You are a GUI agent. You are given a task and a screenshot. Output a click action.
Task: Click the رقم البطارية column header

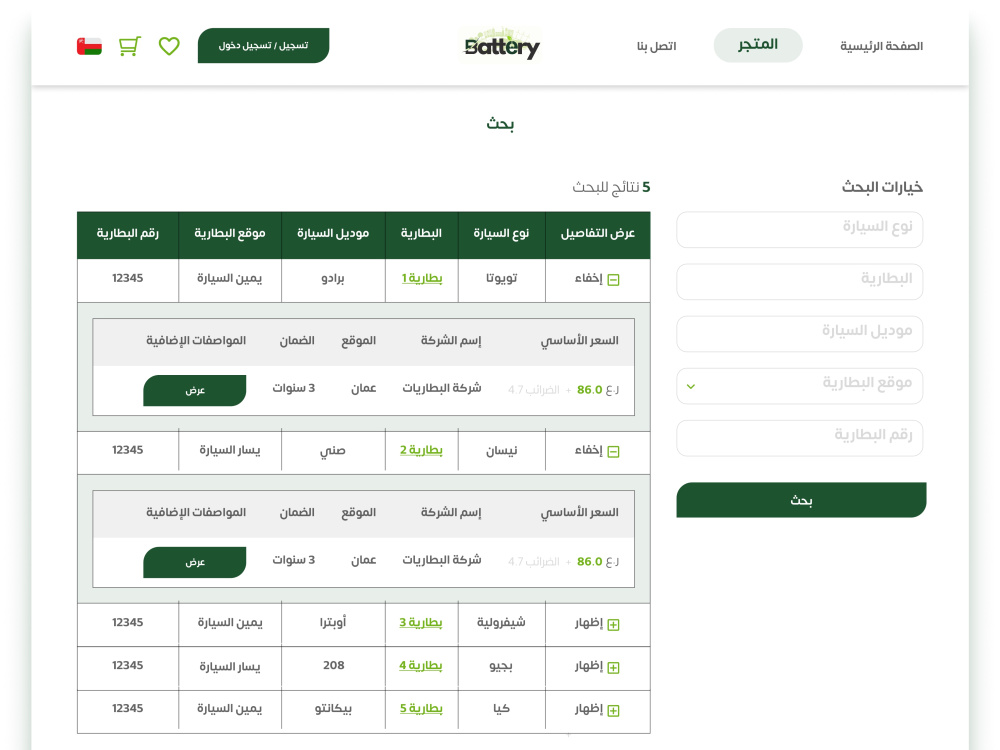pos(128,233)
